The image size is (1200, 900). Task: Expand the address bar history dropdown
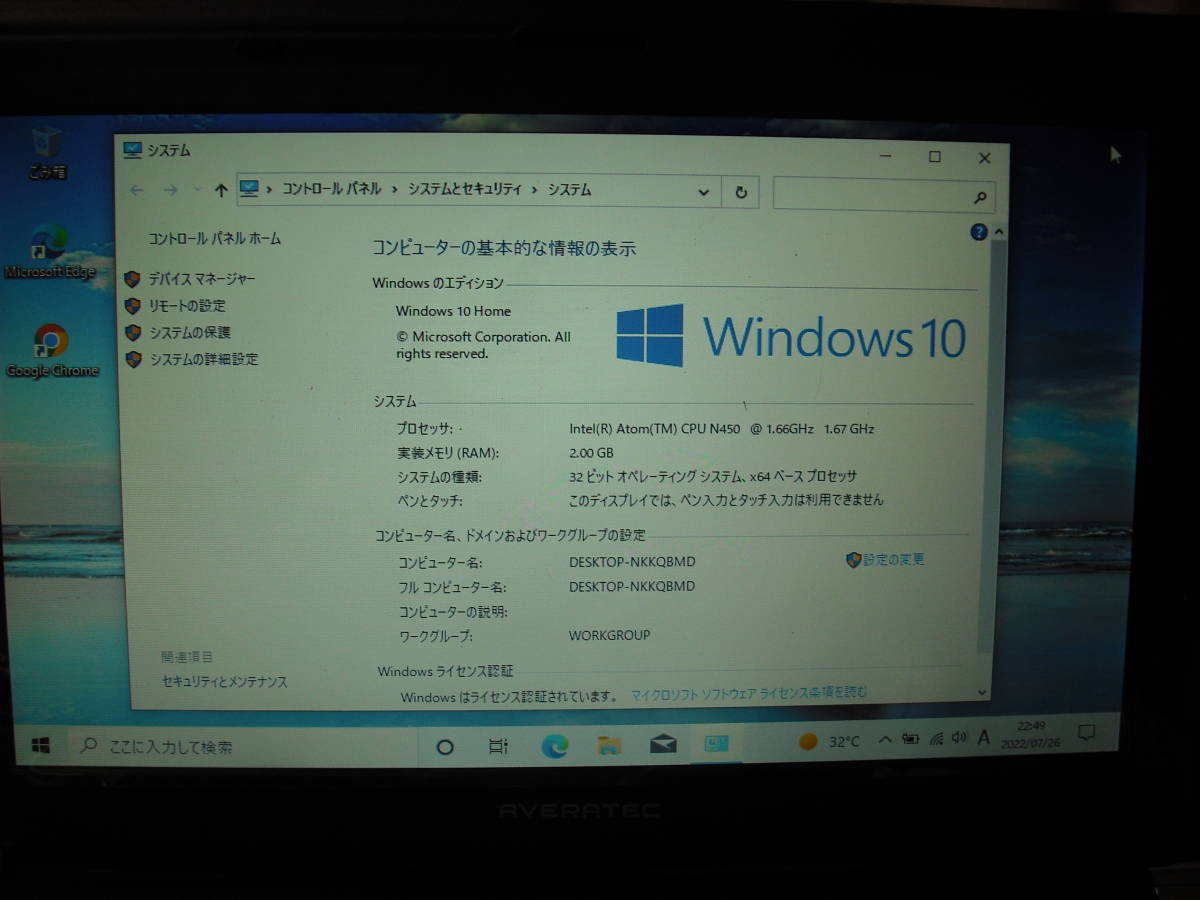703,192
